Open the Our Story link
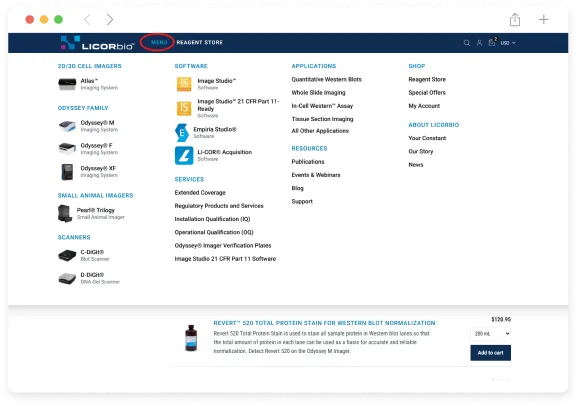579x406 pixels. 421,151
